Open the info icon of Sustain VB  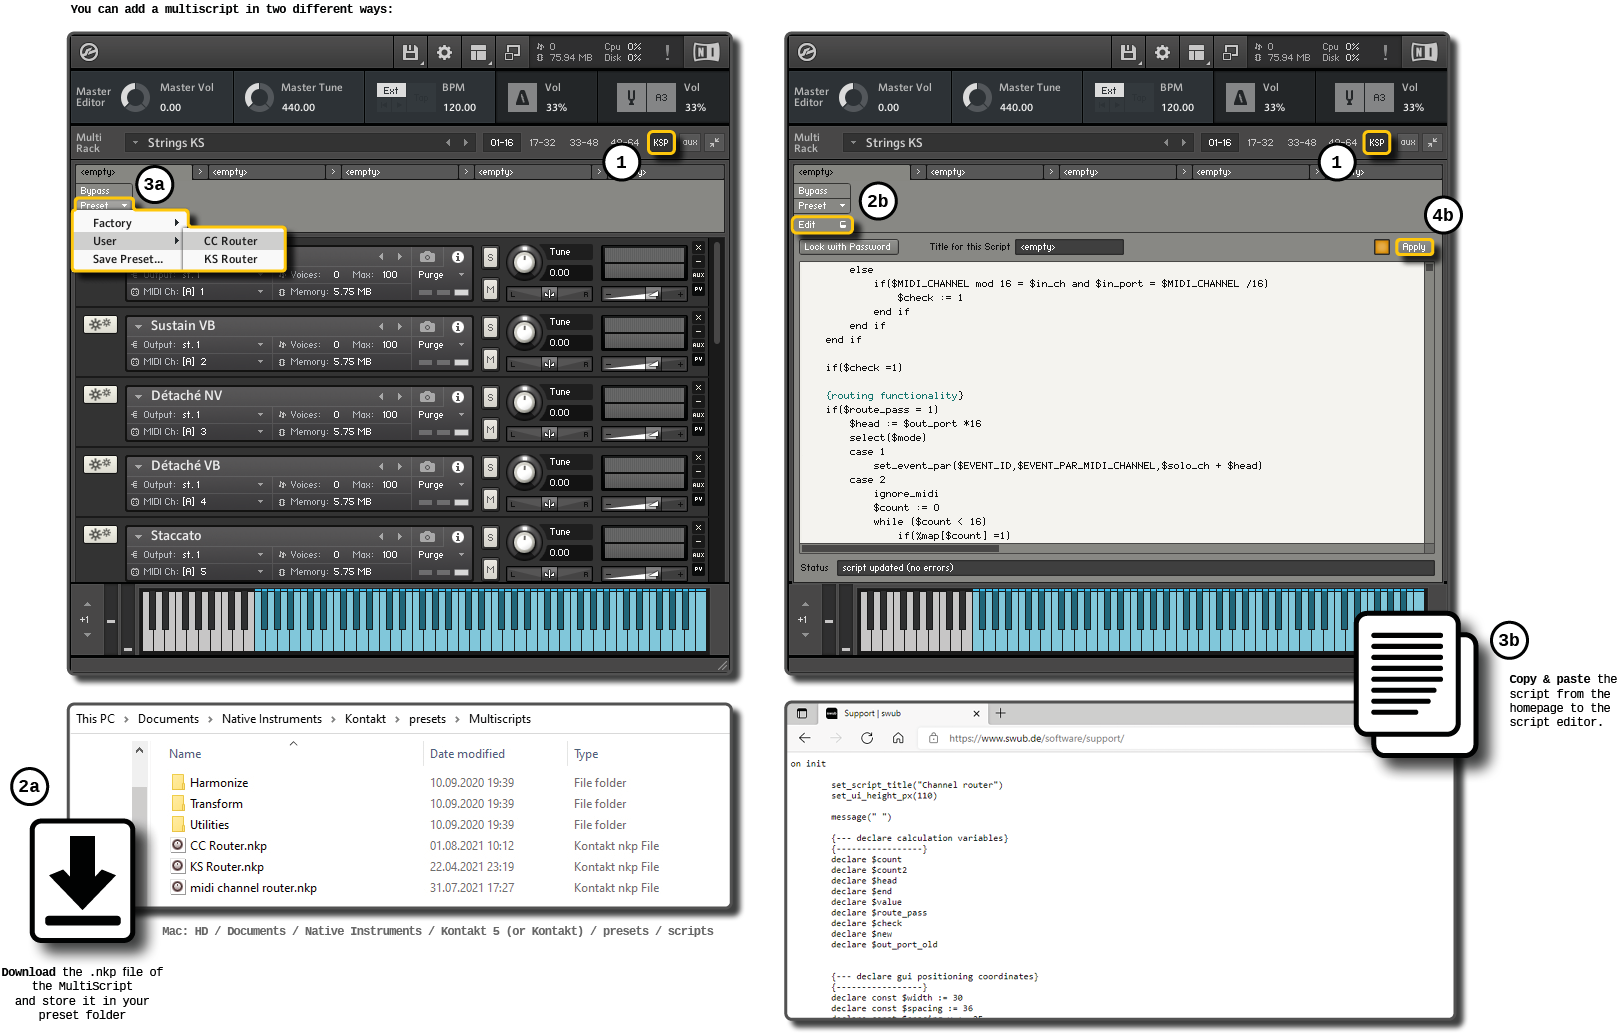click(457, 327)
